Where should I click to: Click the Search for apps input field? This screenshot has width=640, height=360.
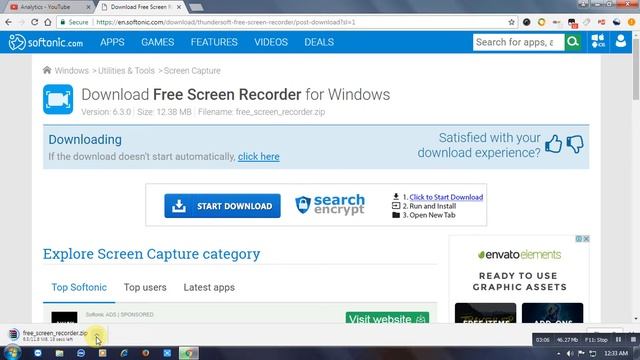(518, 42)
